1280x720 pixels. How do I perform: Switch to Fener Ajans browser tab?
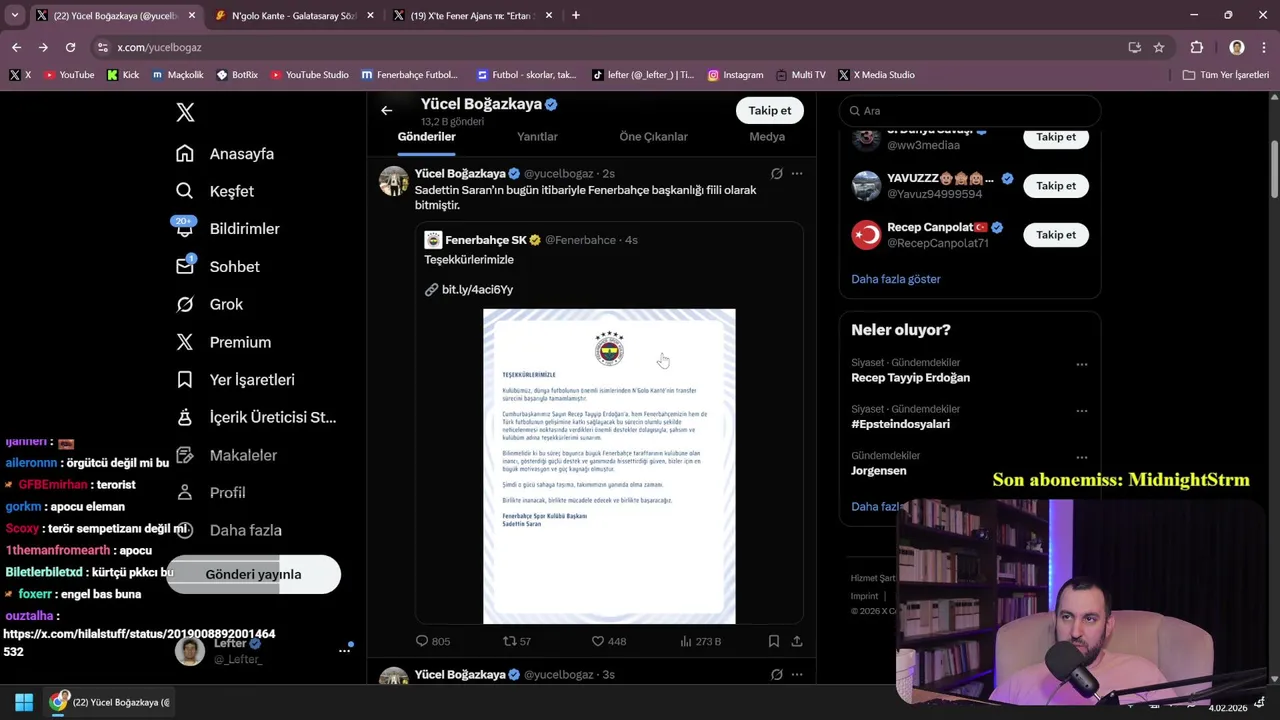tap(472, 16)
